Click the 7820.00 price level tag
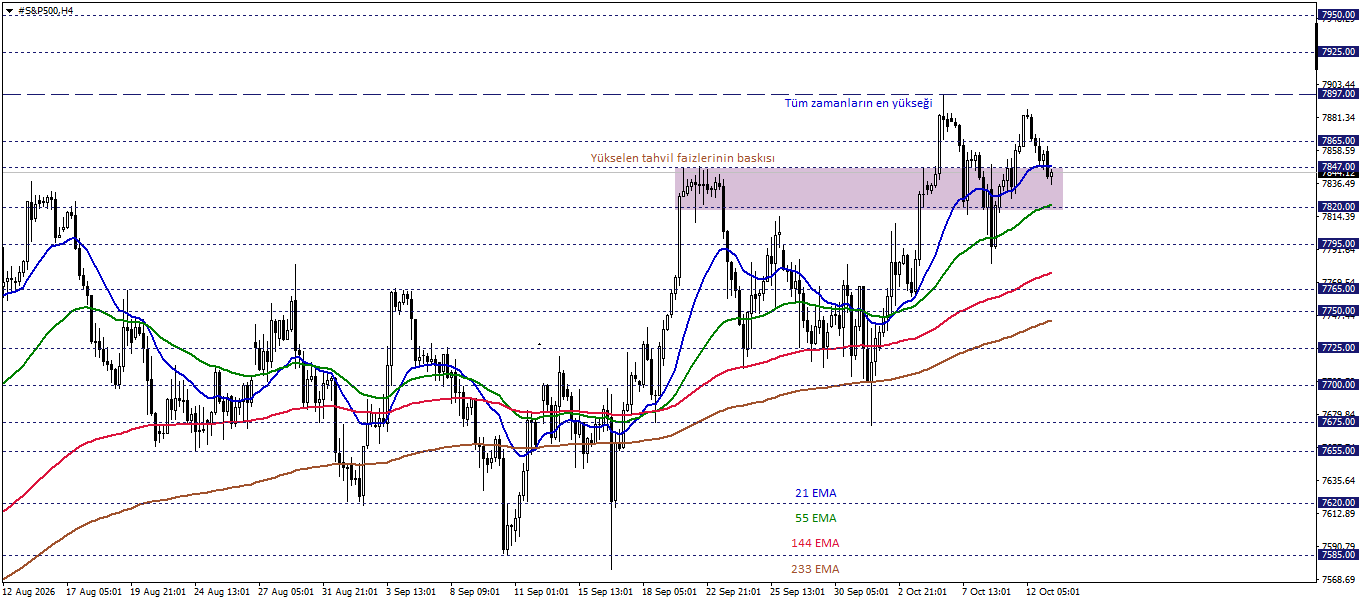Viewport: 1362px width, 603px height. pos(1337,207)
